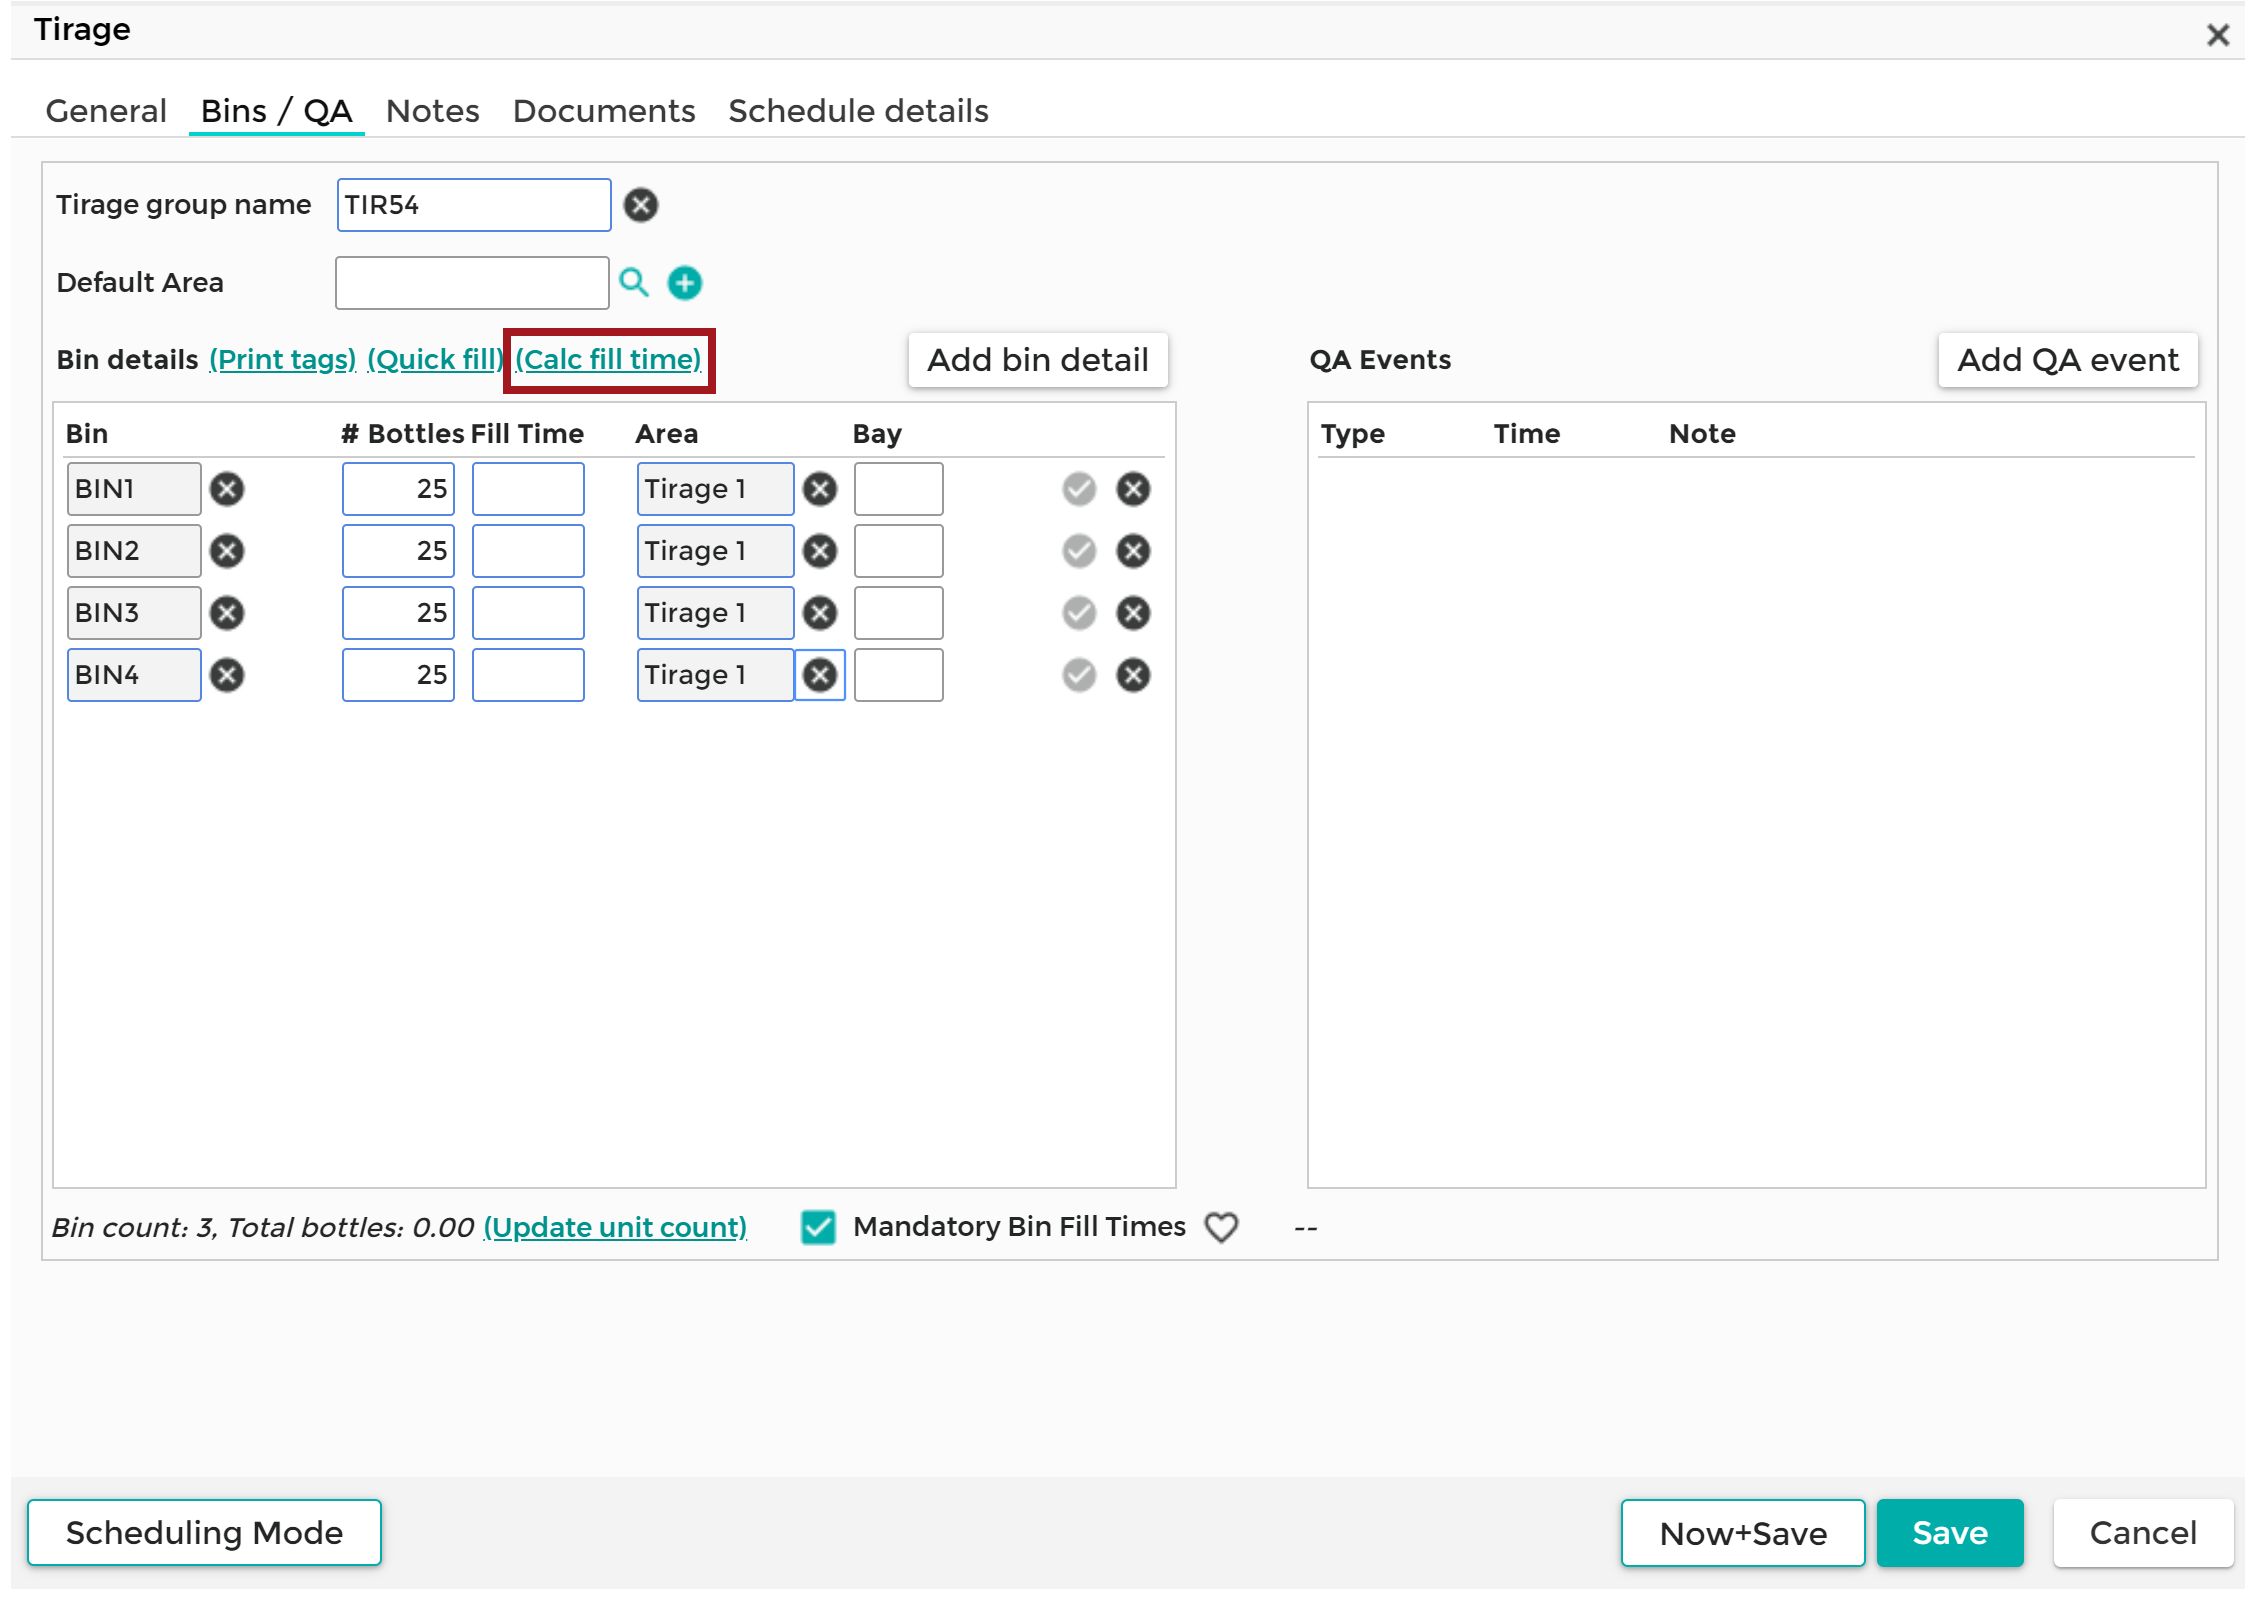Open the Notes tab
Screen dimensions: 2260x1605
pyautogui.click(x=432, y=111)
